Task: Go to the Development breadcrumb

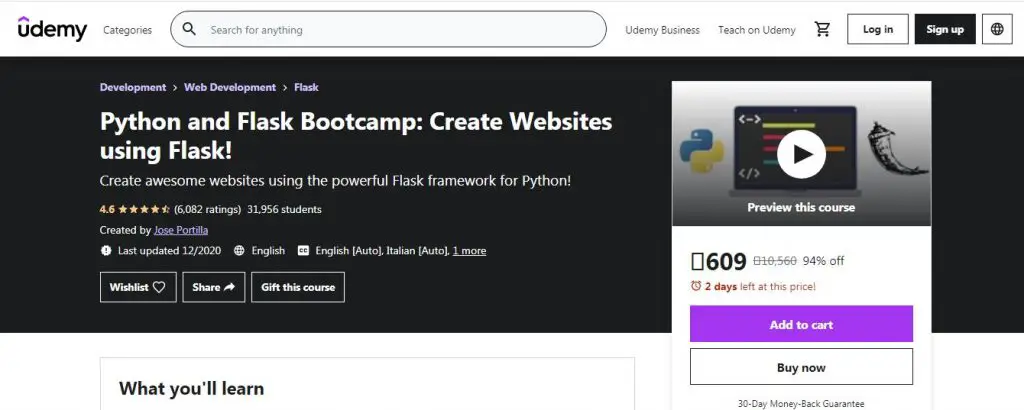Action: click(x=133, y=88)
